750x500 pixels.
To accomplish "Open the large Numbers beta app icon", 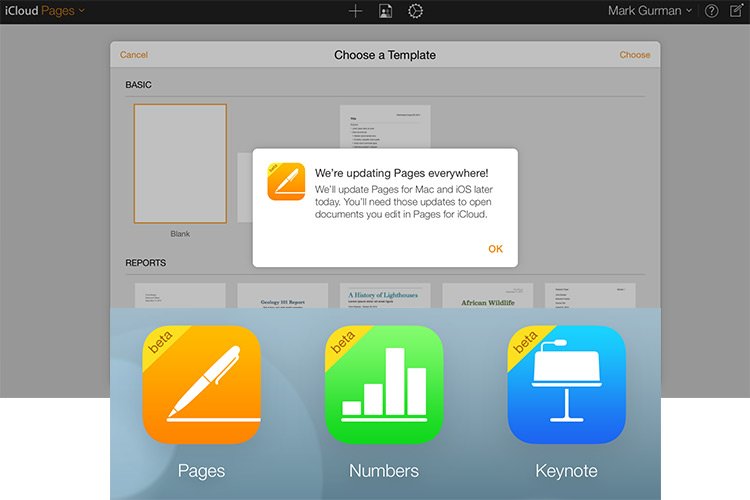I will [x=384, y=385].
